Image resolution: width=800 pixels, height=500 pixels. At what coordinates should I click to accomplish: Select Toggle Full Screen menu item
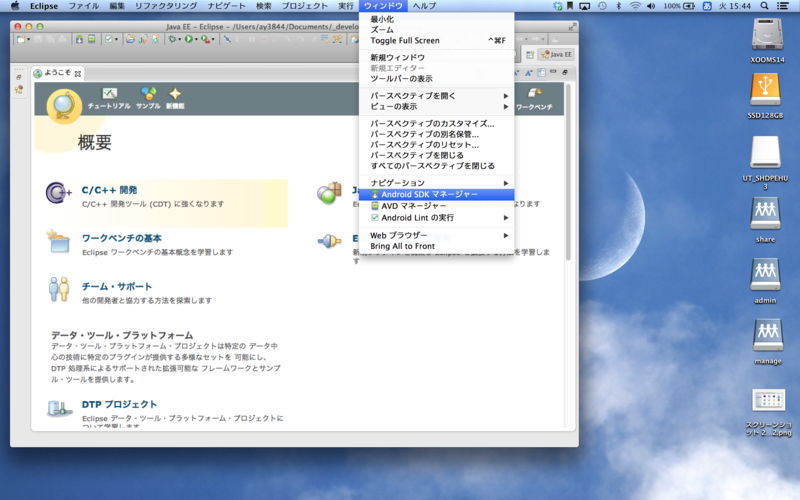tap(436, 41)
